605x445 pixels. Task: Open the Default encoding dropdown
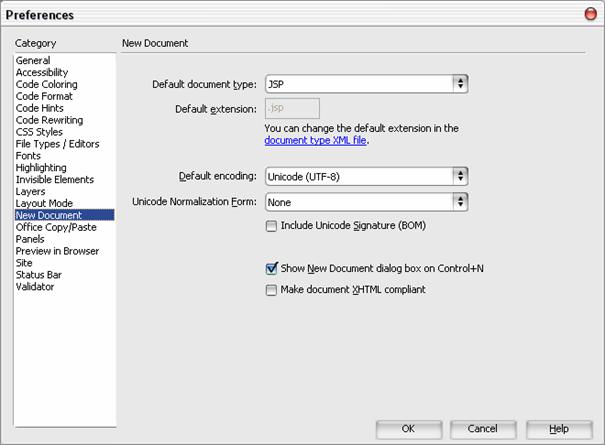[x=367, y=176]
